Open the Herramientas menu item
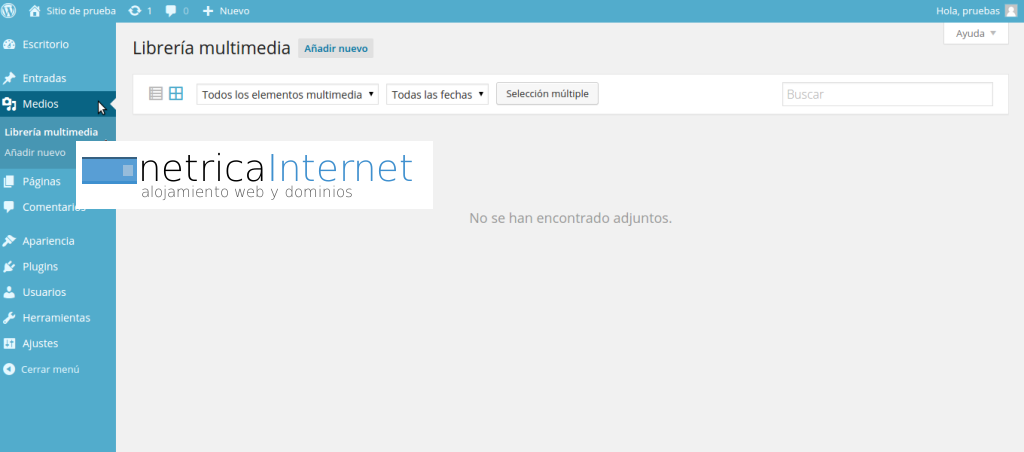Image resolution: width=1024 pixels, height=452 pixels. [57, 318]
